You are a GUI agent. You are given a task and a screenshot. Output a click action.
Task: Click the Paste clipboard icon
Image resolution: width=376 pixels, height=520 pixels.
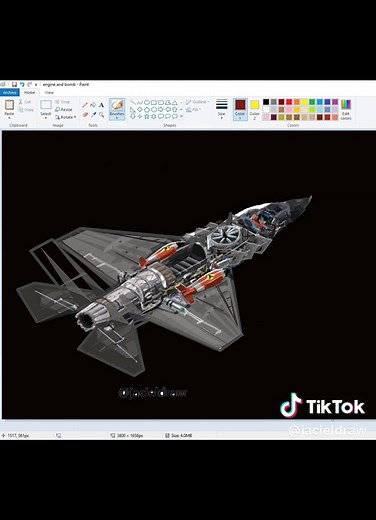pyautogui.click(x=9, y=105)
